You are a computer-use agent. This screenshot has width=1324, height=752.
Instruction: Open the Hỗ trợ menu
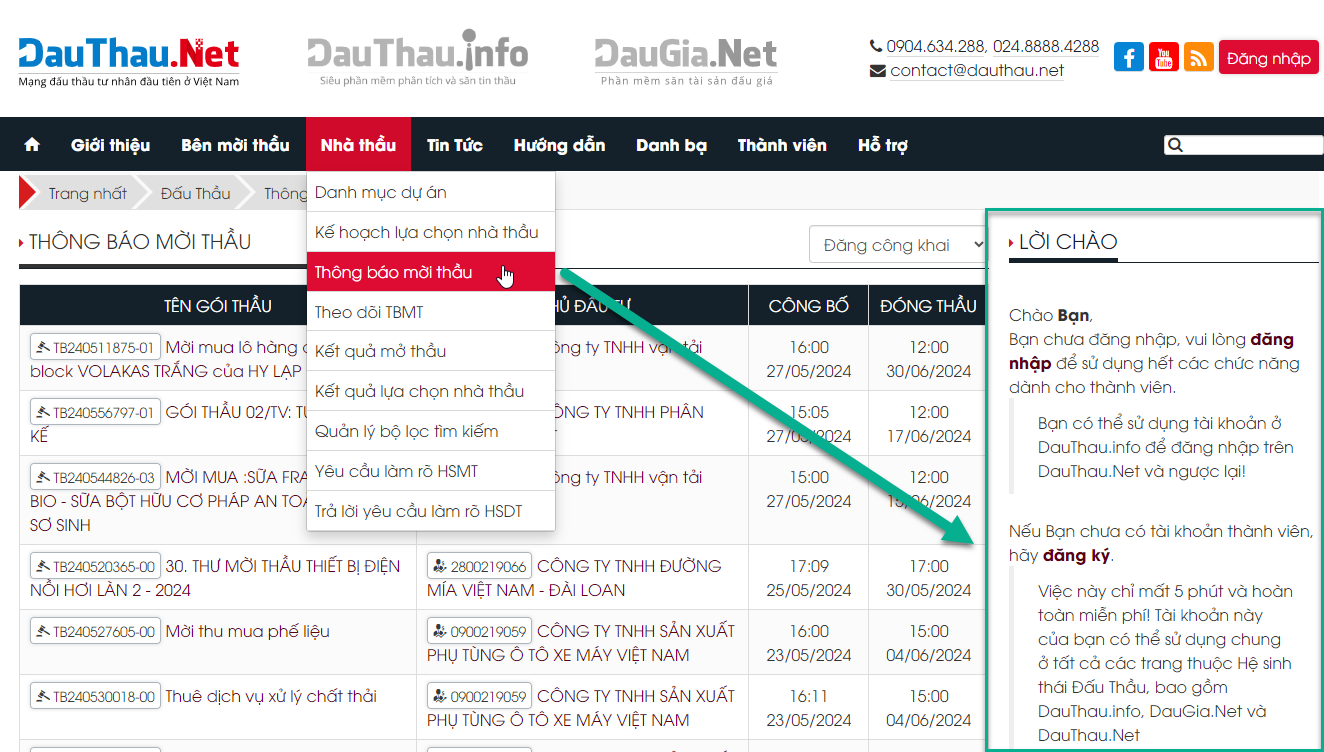tap(883, 145)
